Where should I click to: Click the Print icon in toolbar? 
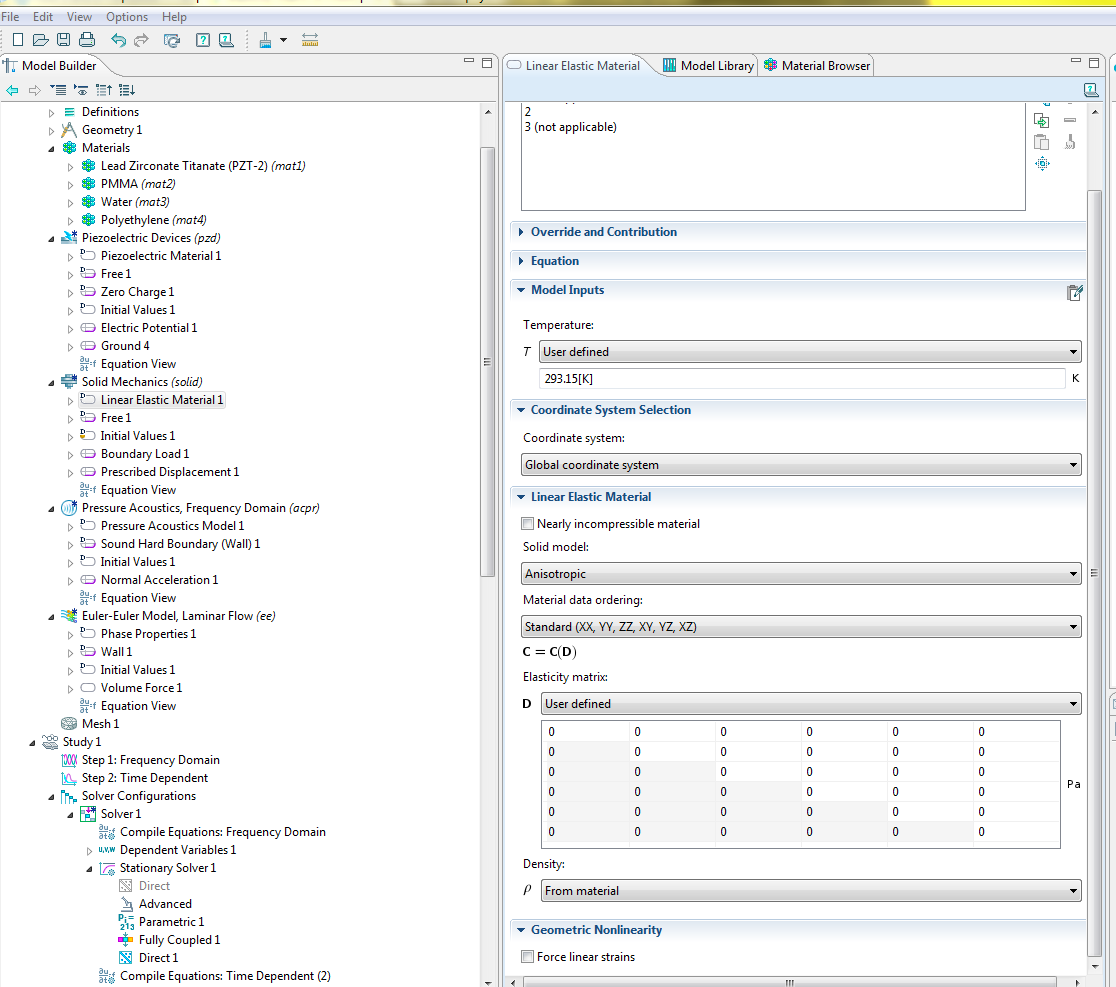pyautogui.click(x=87, y=40)
